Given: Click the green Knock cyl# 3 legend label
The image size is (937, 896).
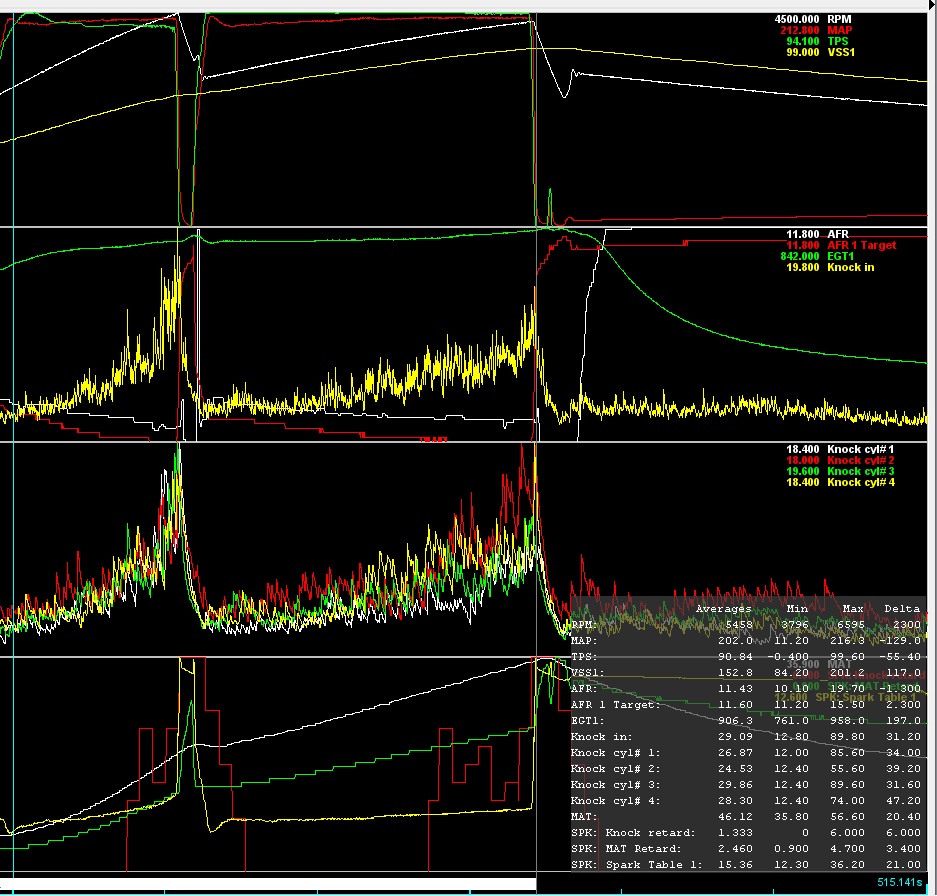Looking at the screenshot, I should tap(861, 471).
